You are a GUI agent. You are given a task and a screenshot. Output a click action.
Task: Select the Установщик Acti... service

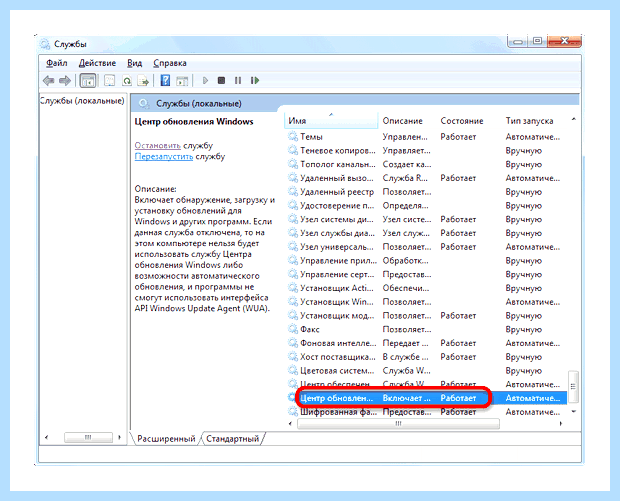click(x=426, y=288)
